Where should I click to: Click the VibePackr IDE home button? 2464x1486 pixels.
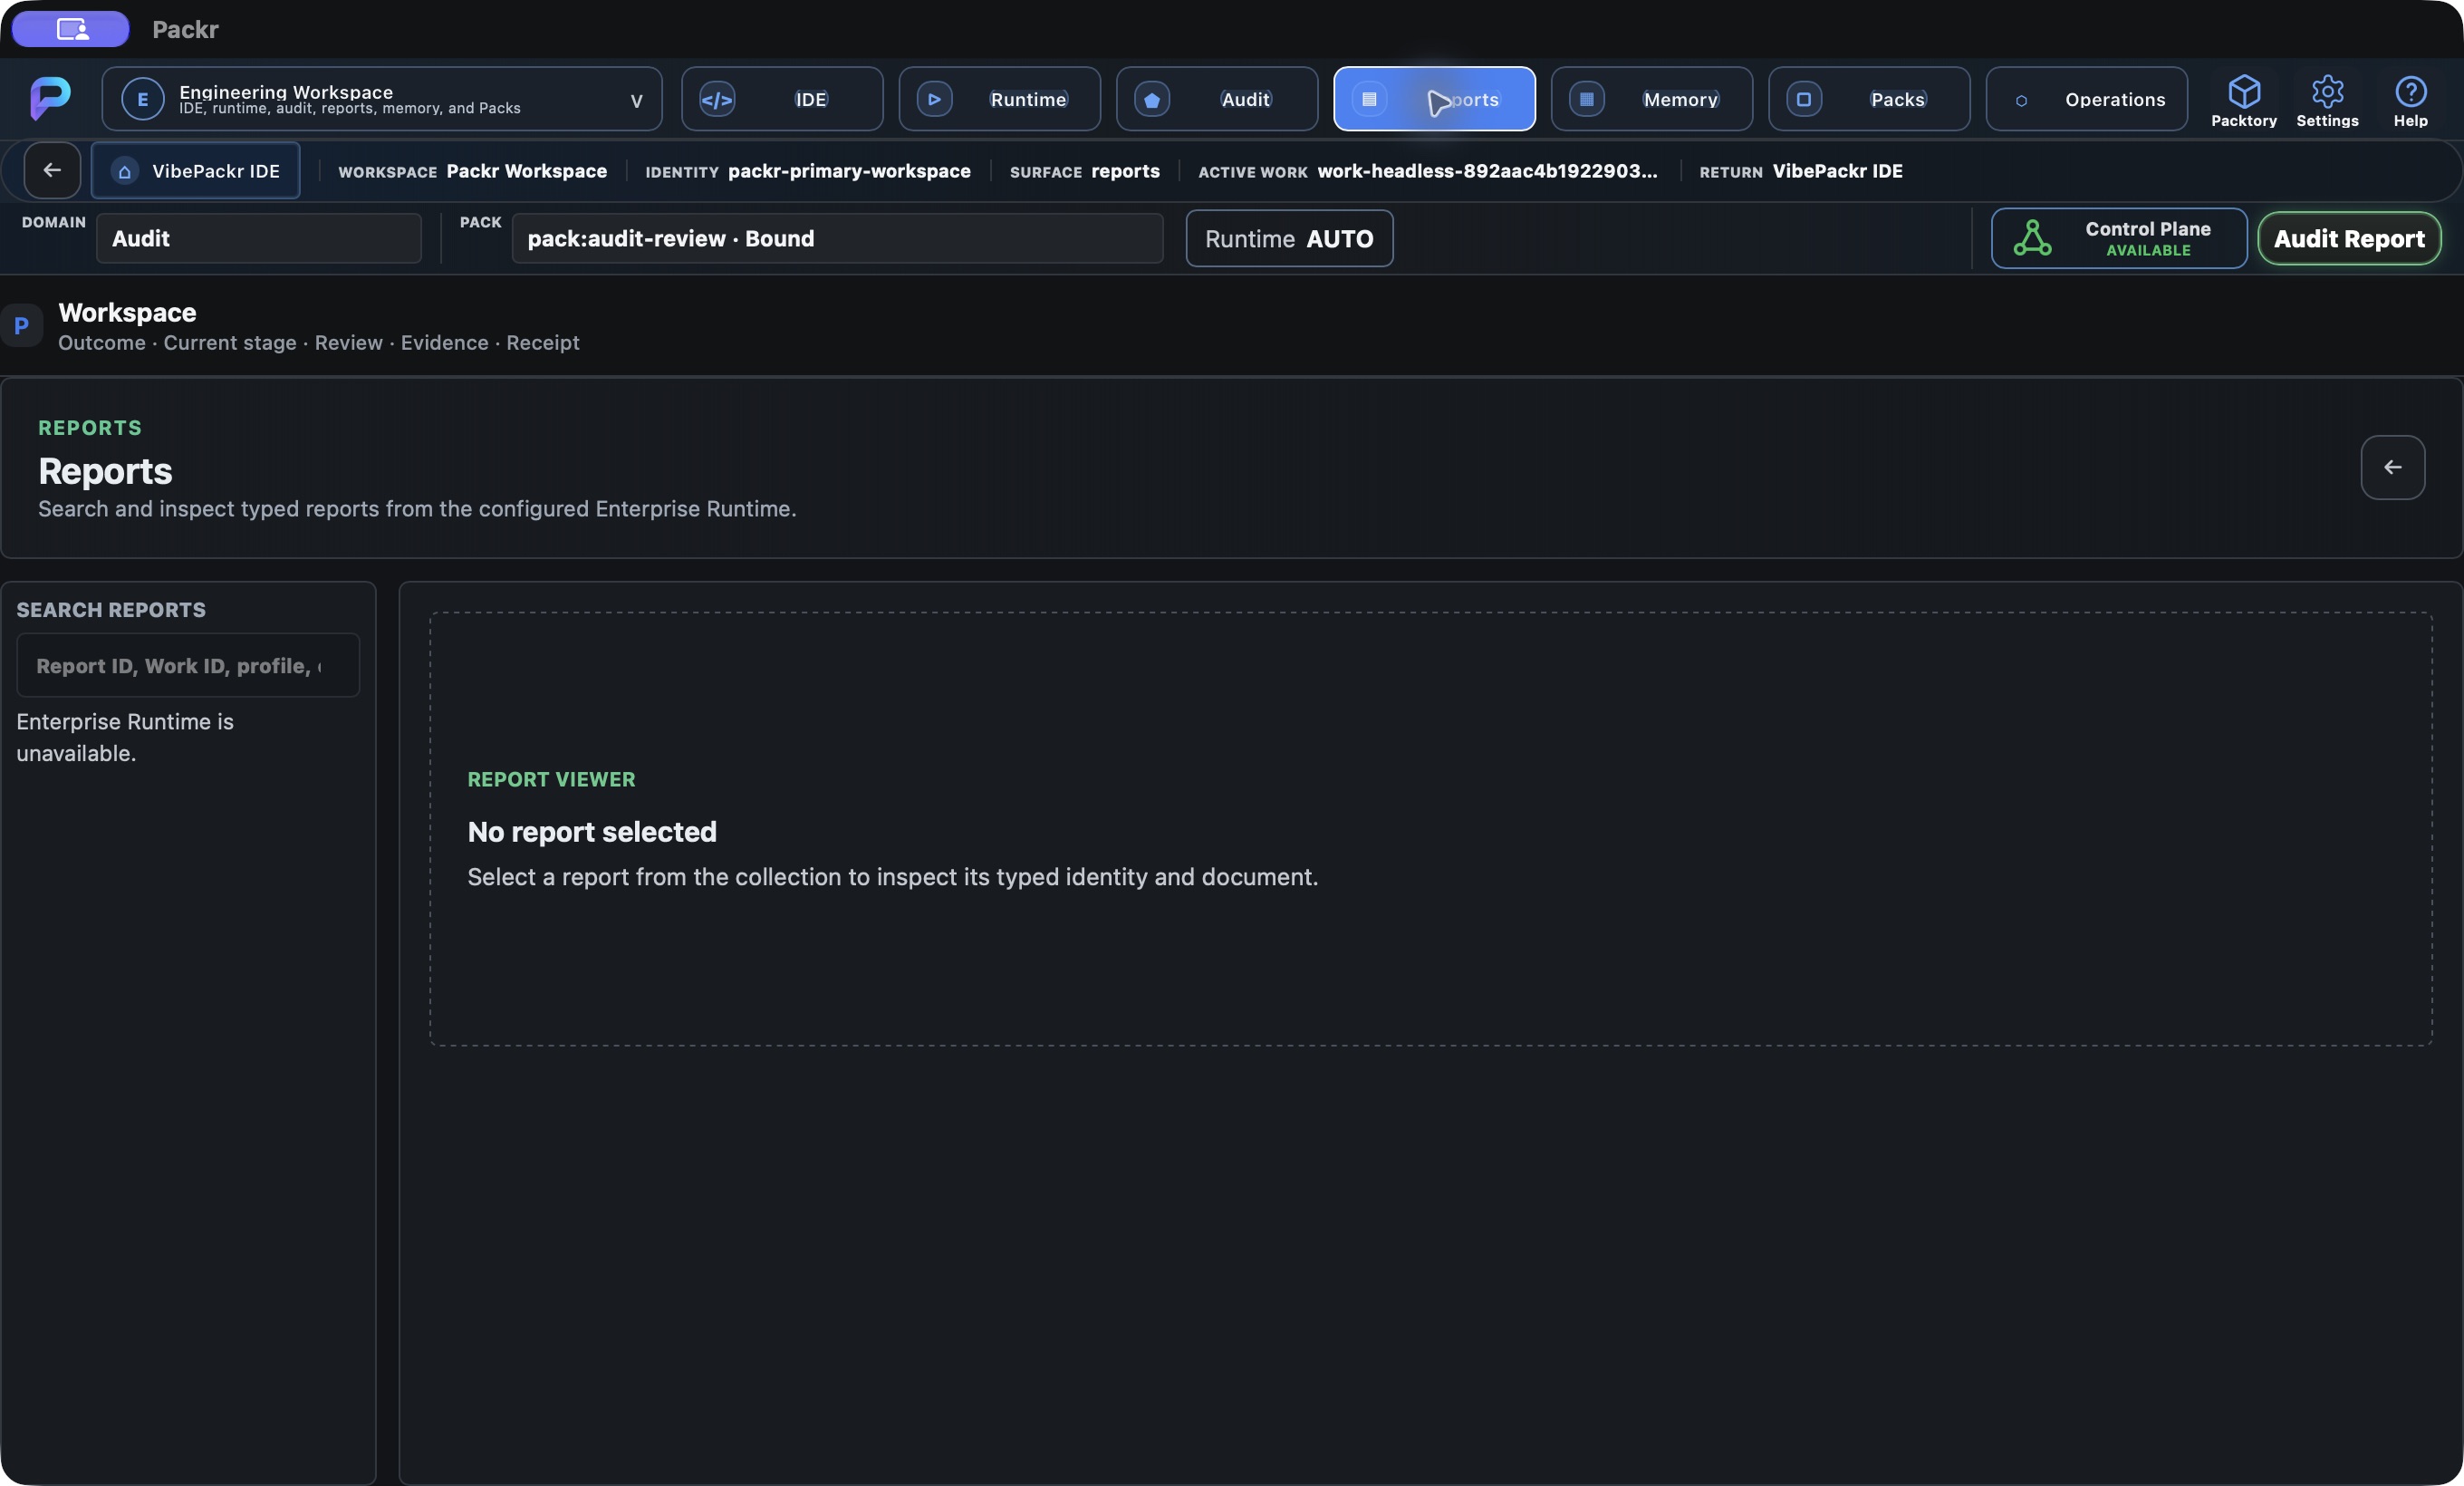(x=195, y=170)
